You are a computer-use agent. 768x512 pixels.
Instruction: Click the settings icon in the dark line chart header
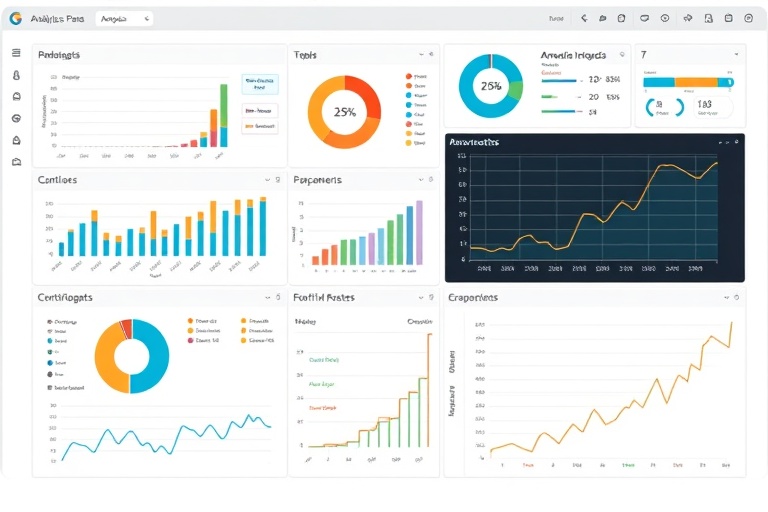pos(735,143)
